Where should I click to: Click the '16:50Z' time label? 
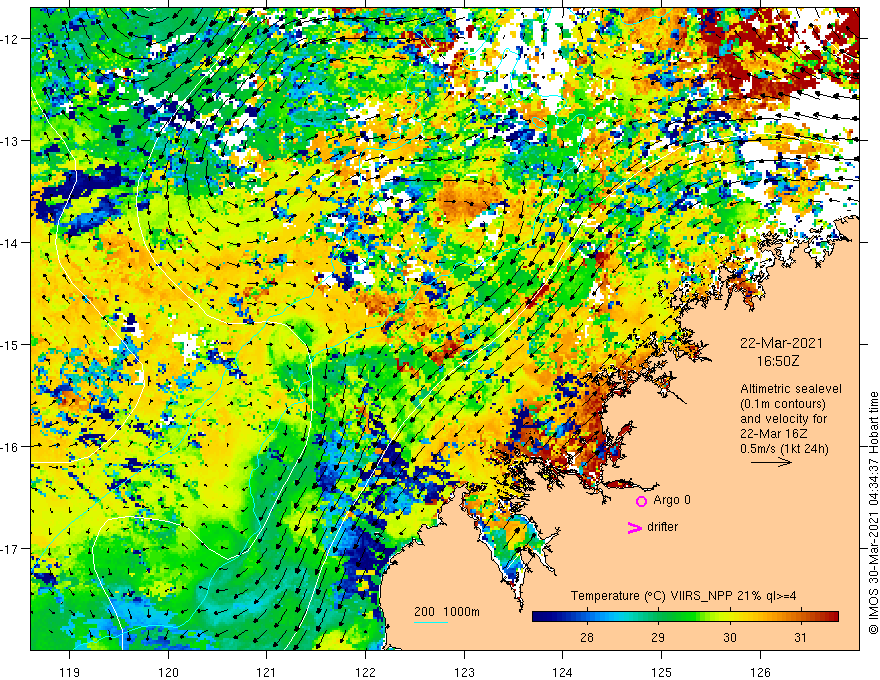point(777,361)
